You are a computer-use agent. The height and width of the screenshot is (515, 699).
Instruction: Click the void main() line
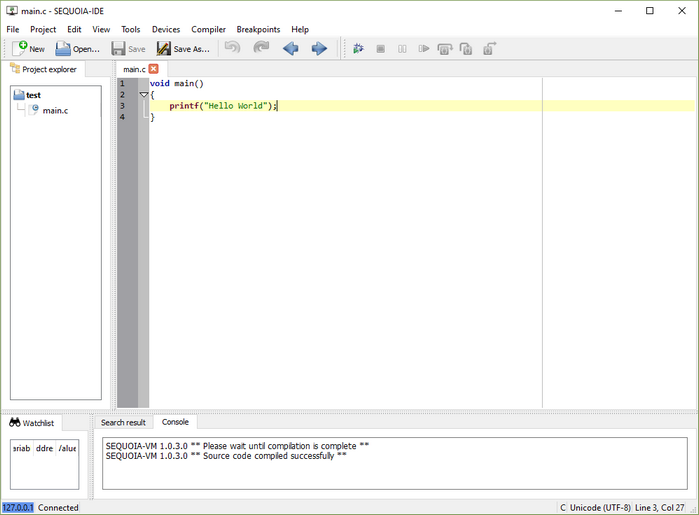click(177, 83)
